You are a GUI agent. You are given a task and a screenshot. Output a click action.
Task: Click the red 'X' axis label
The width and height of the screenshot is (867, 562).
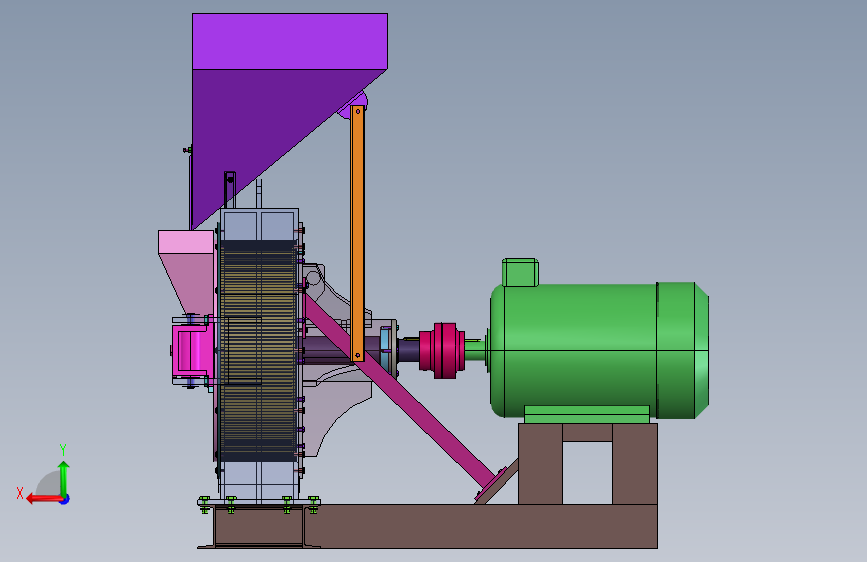(20, 493)
